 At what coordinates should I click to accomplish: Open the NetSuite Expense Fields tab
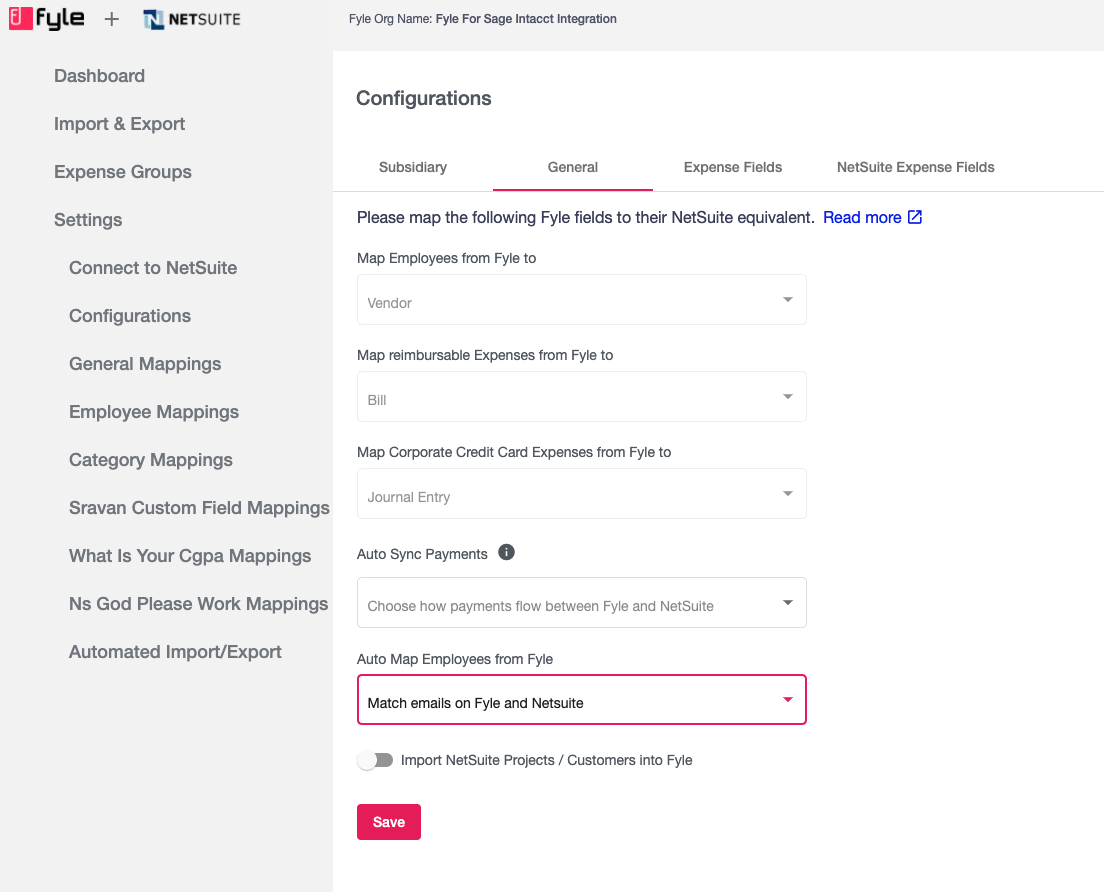click(x=915, y=167)
